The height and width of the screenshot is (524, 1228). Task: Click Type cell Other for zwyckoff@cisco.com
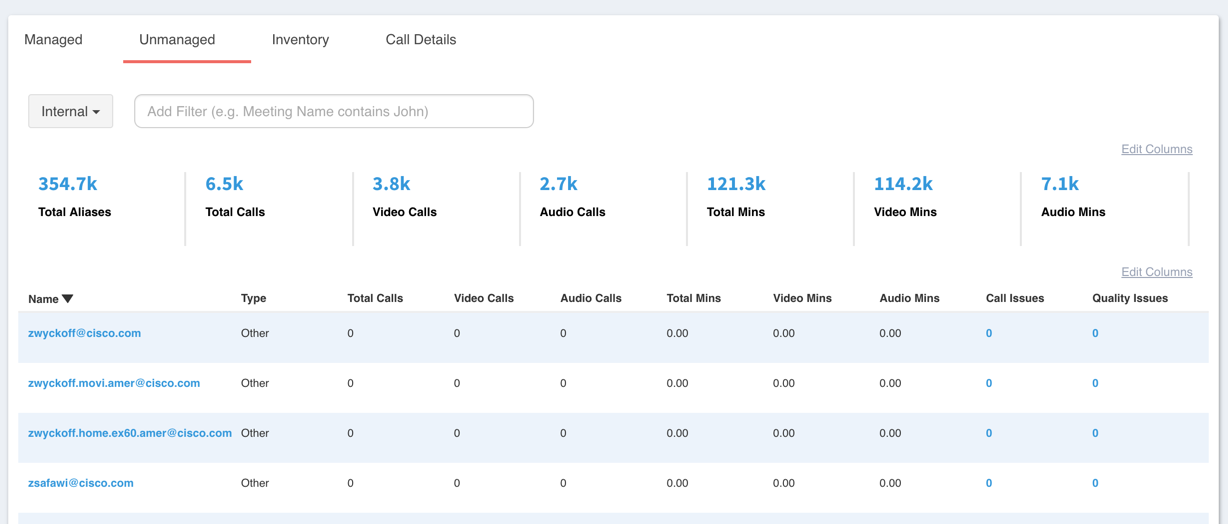(x=255, y=333)
